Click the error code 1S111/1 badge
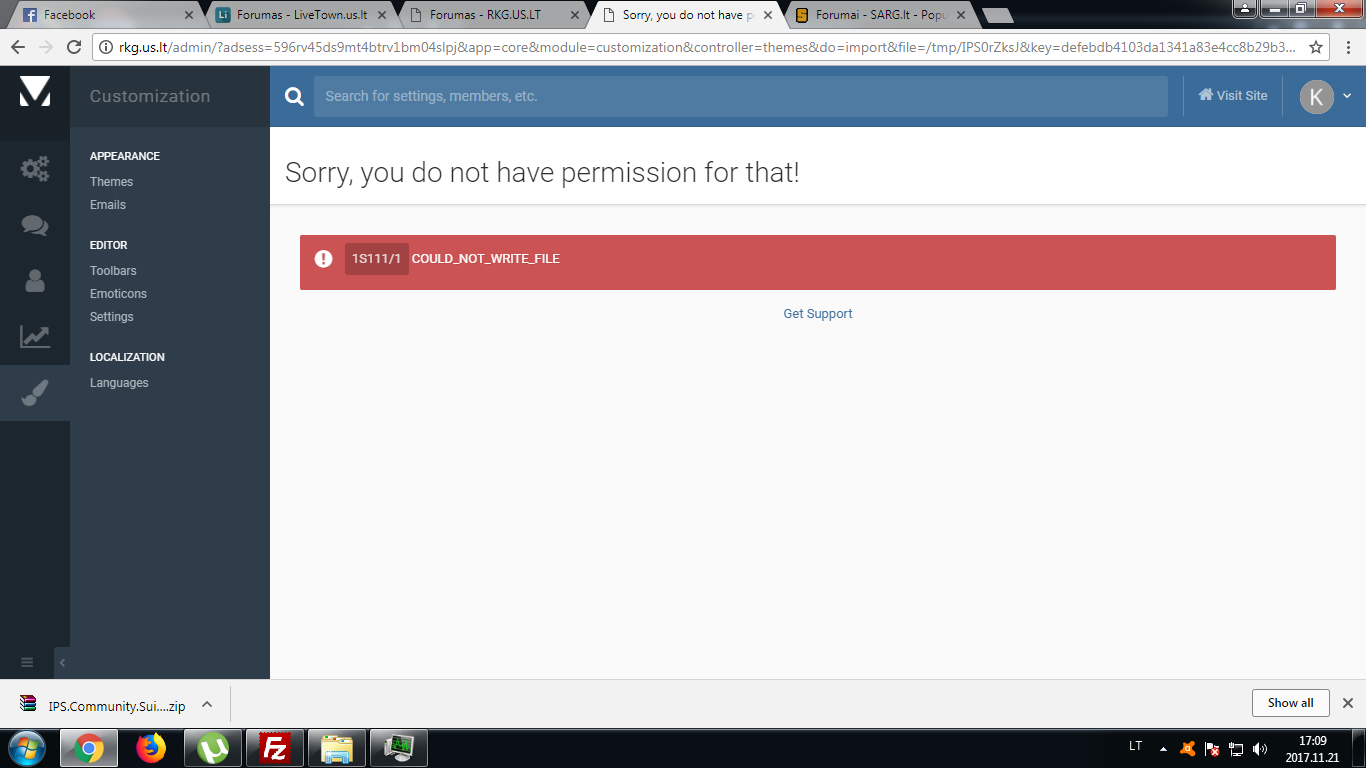The width and height of the screenshot is (1366, 768). (377, 259)
